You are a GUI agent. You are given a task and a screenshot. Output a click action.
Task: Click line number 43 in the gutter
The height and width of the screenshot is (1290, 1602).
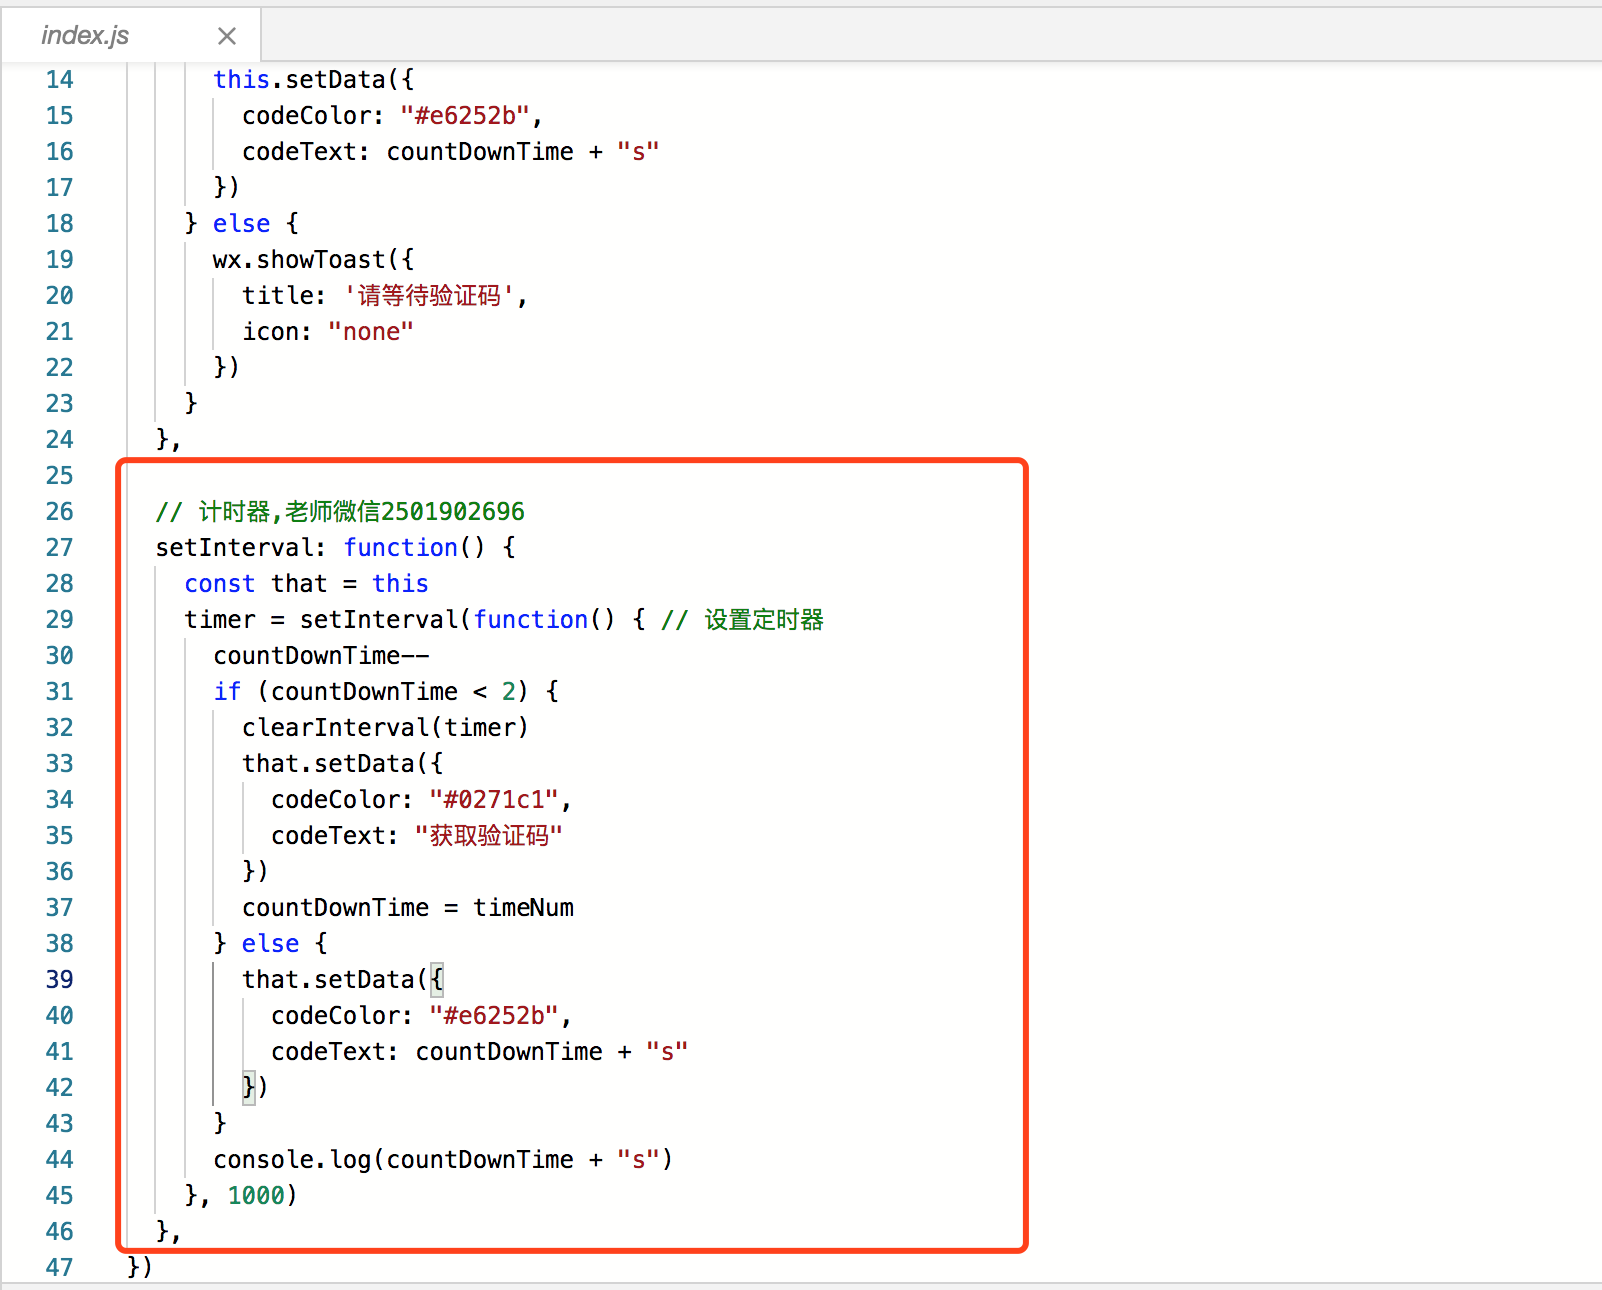pyautogui.click(x=60, y=1124)
